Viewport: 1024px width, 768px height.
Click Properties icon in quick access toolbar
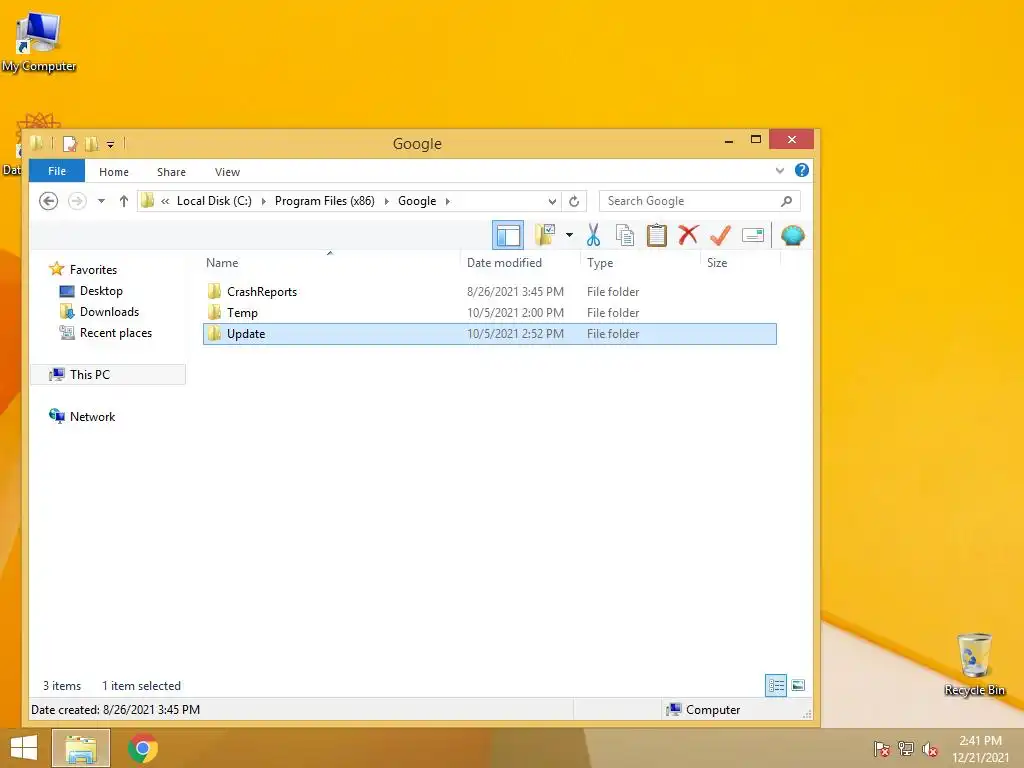coord(70,144)
